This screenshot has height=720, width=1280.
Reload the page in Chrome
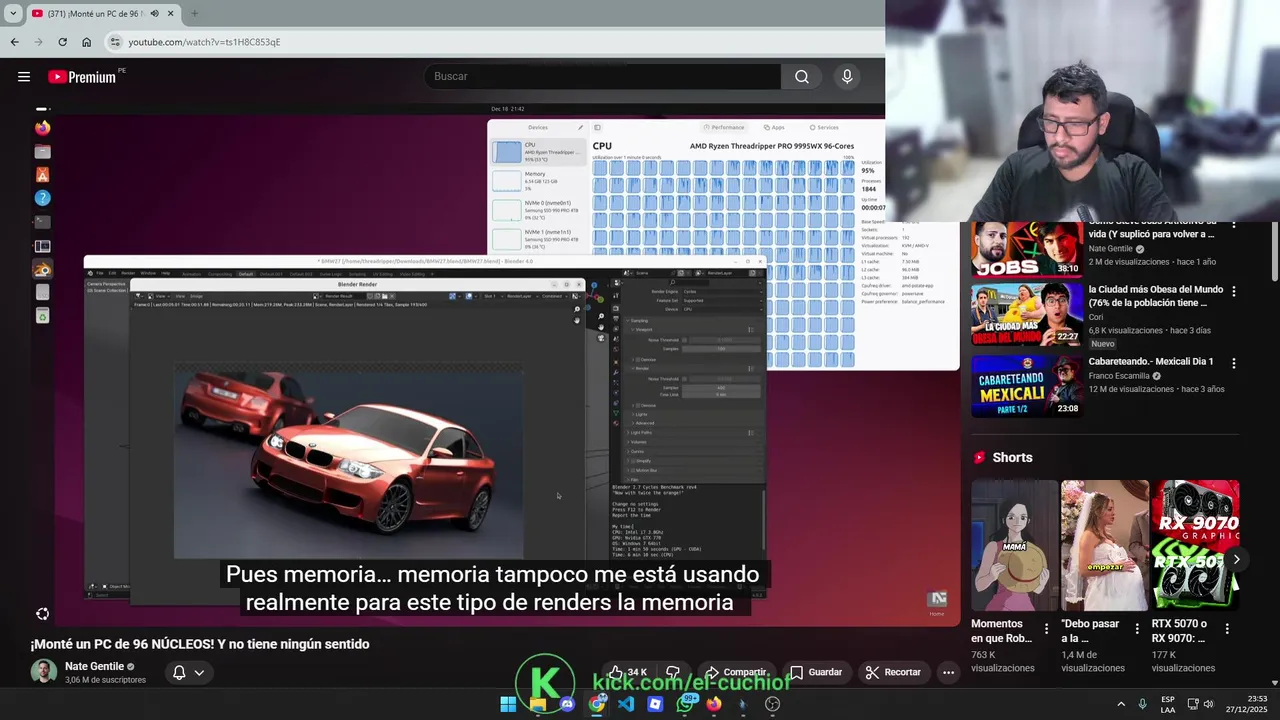pos(62,42)
